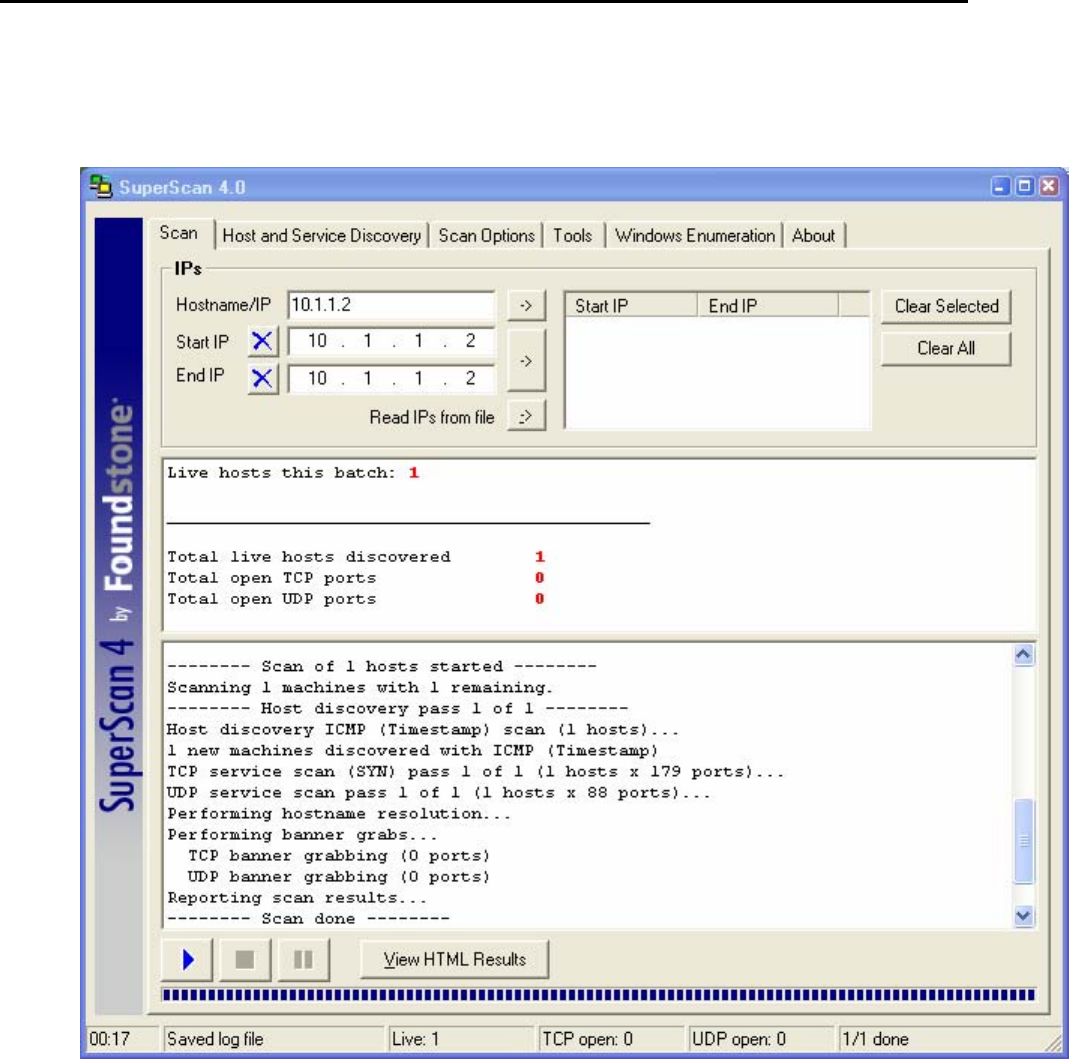The height and width of the screenshot is (1059, 1069).
Task: Open the Windows Enumeration tab
Action: (694, 236)
